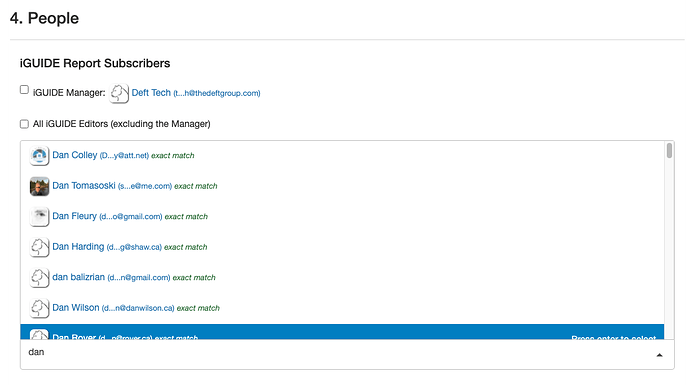Select the highlighted Dan Rover entry

click(342, 332)
